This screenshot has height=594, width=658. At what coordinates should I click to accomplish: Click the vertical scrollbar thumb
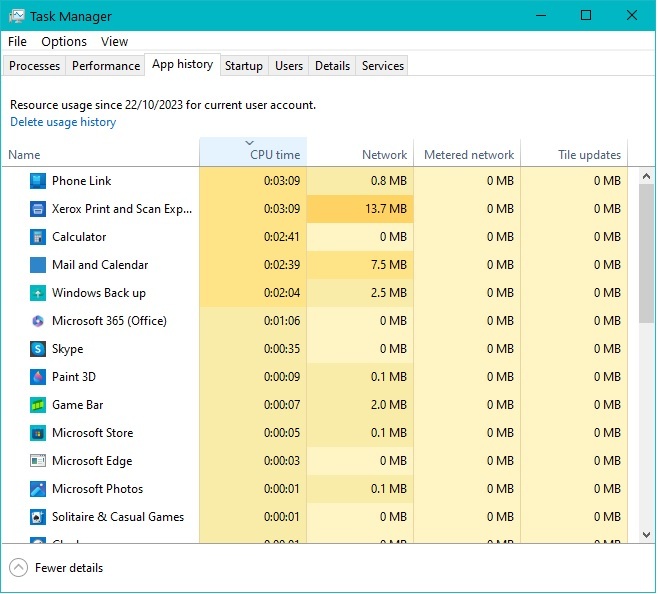pos(646,254)
